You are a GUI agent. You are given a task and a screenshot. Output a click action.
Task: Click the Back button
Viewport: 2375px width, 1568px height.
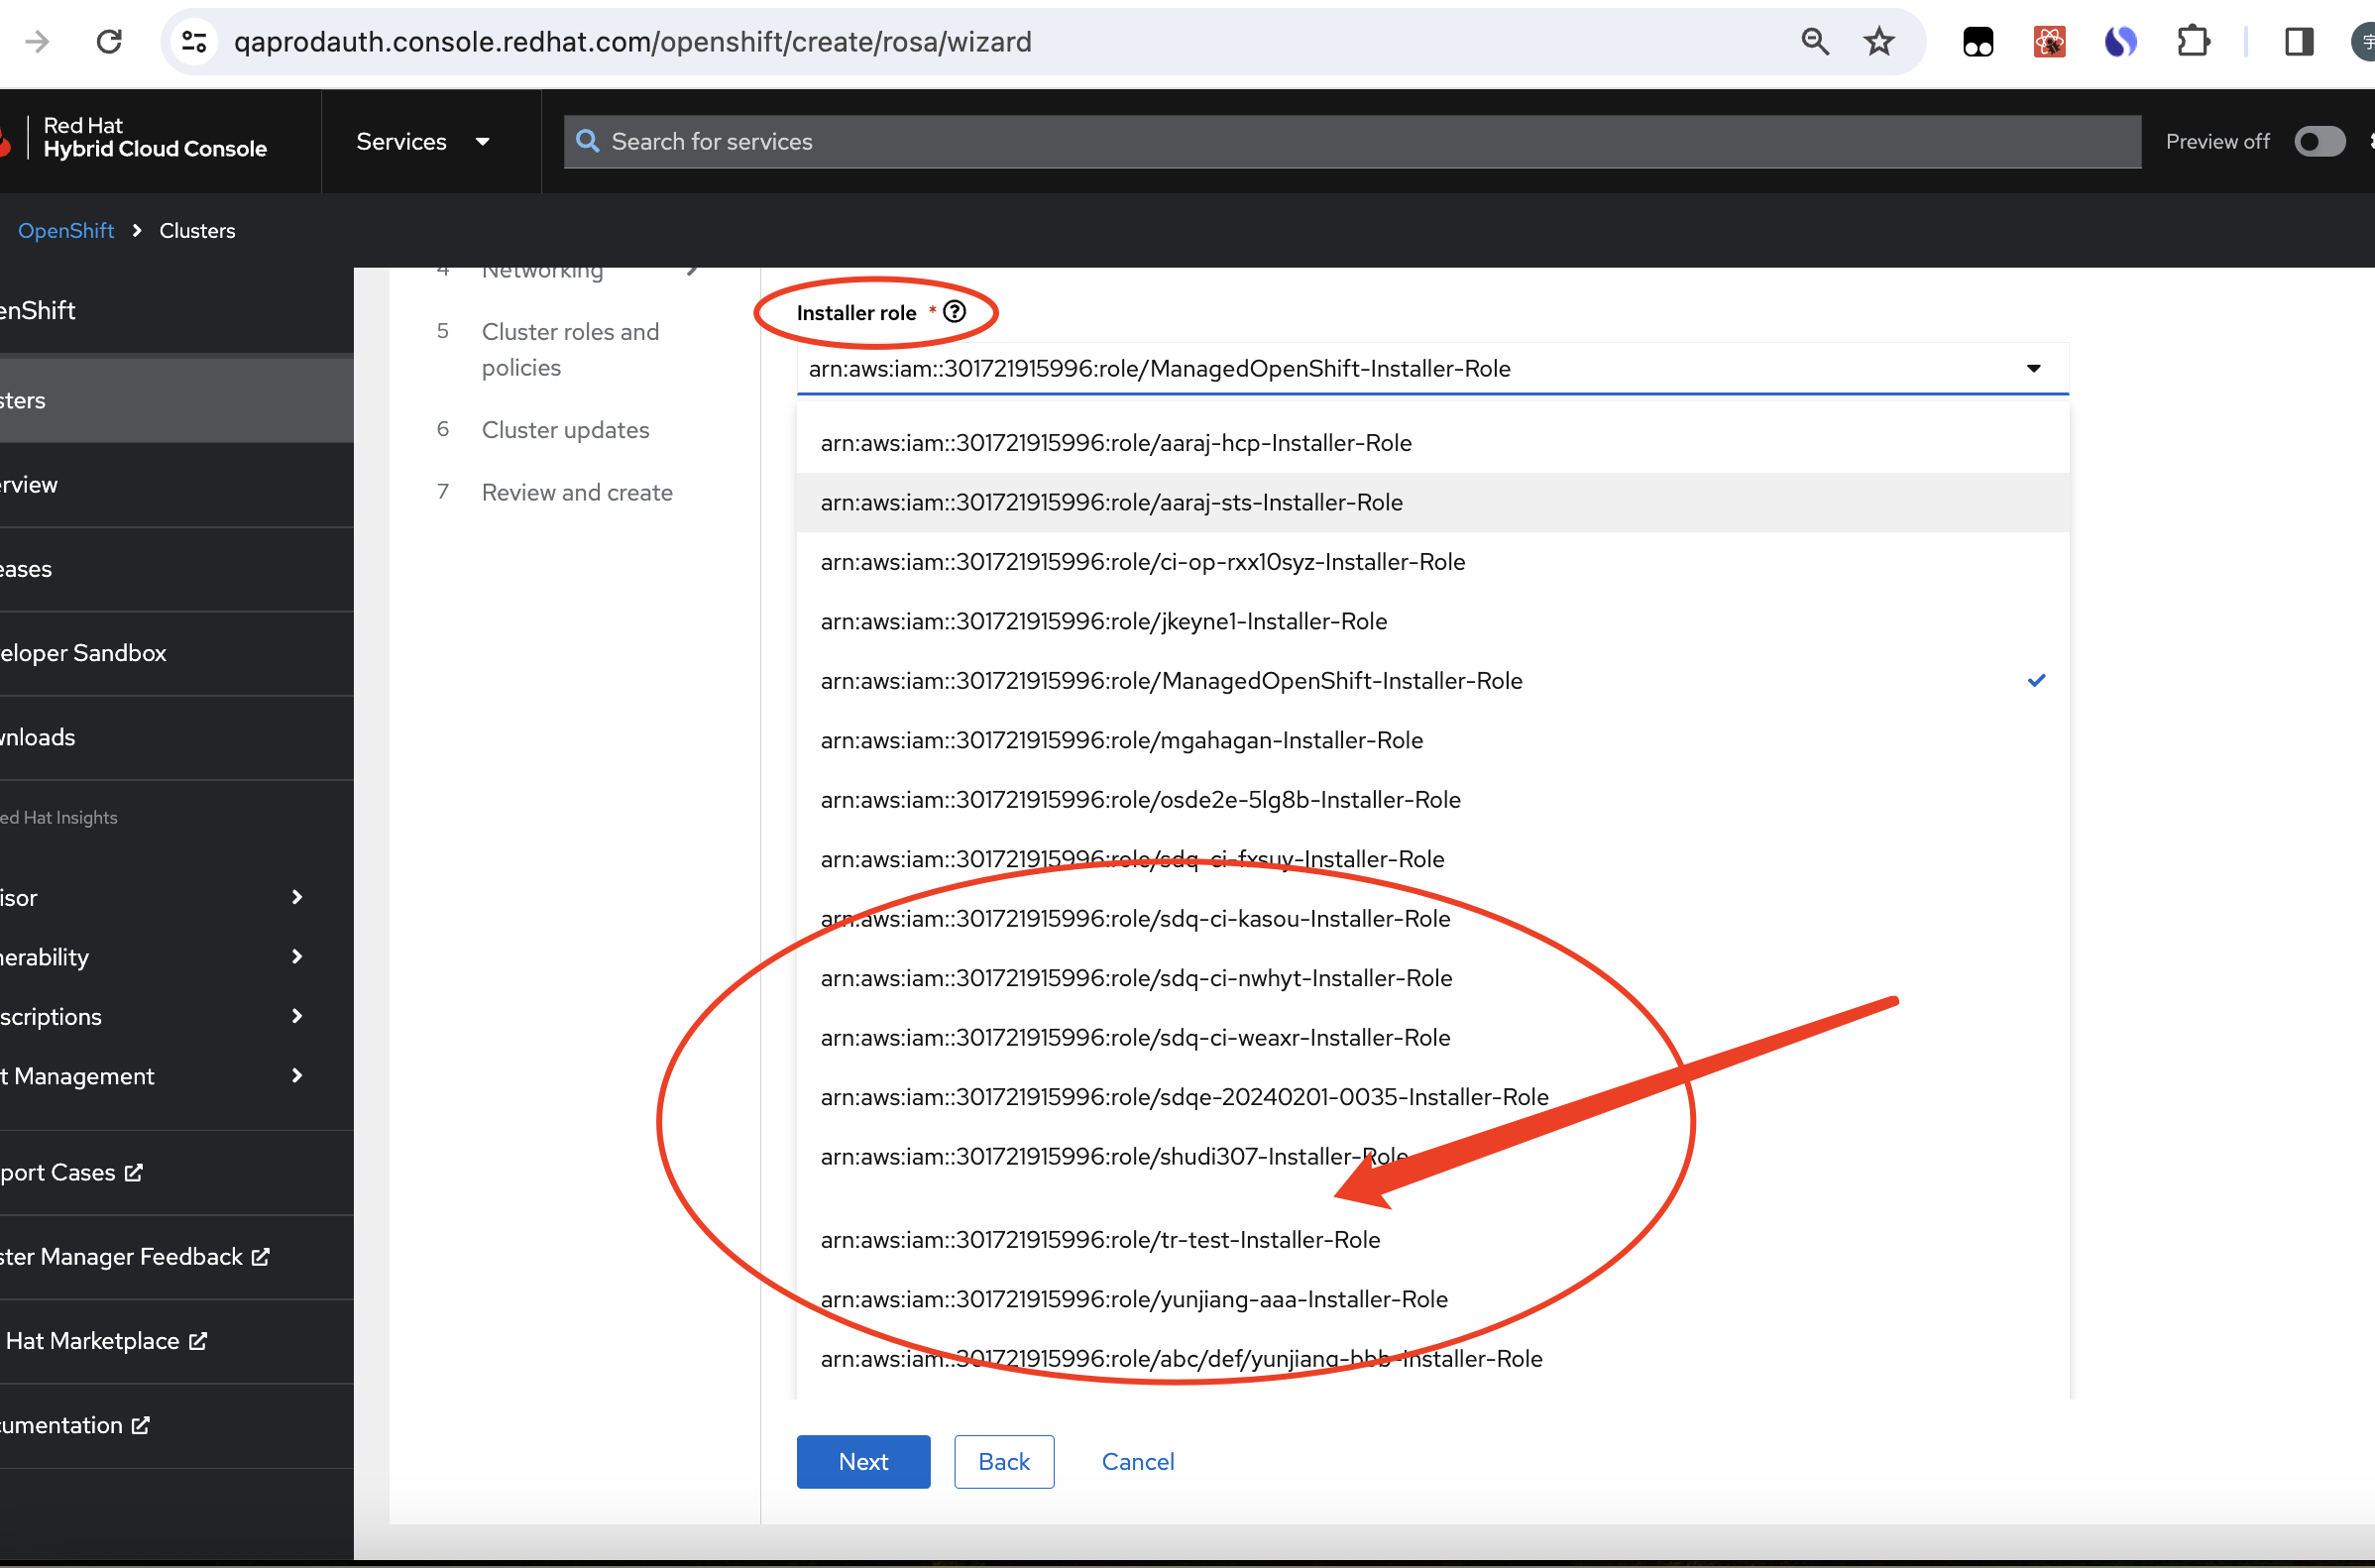coord(1003,1461)
